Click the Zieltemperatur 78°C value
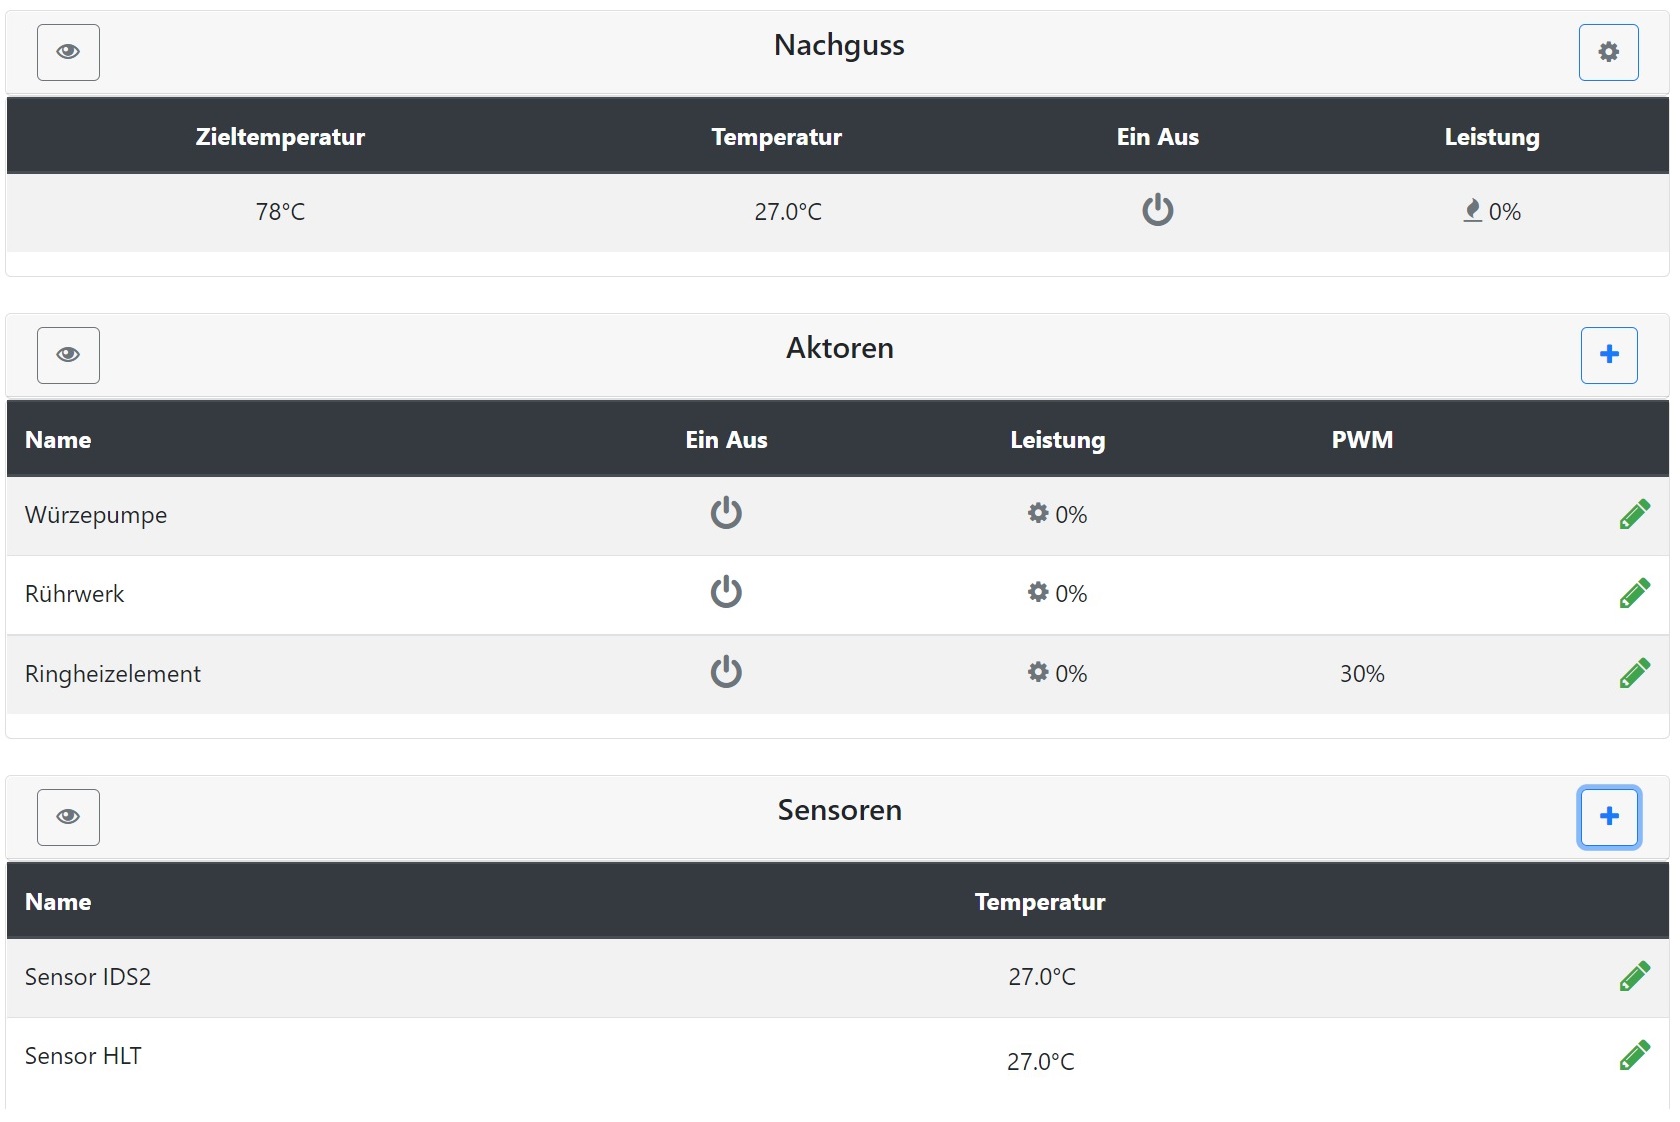 pyautogui.click(x=280, y=212)
